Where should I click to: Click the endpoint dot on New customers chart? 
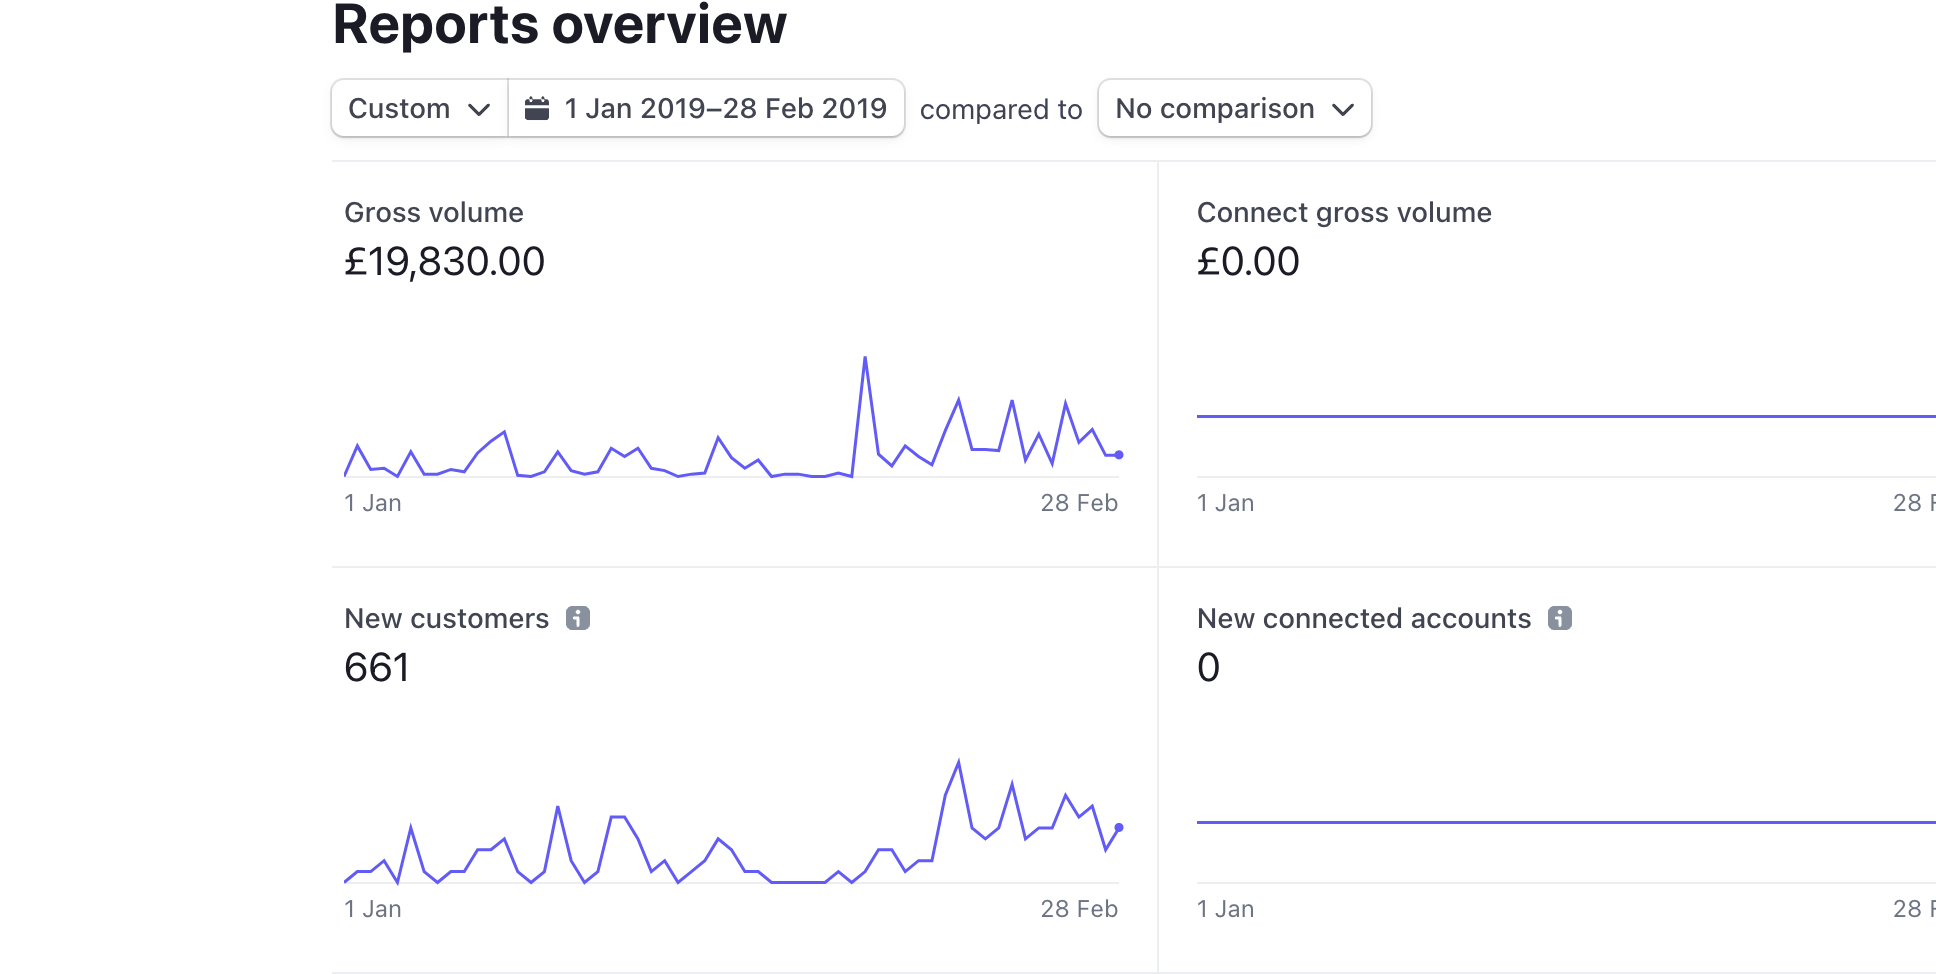tap(1119, 828)
